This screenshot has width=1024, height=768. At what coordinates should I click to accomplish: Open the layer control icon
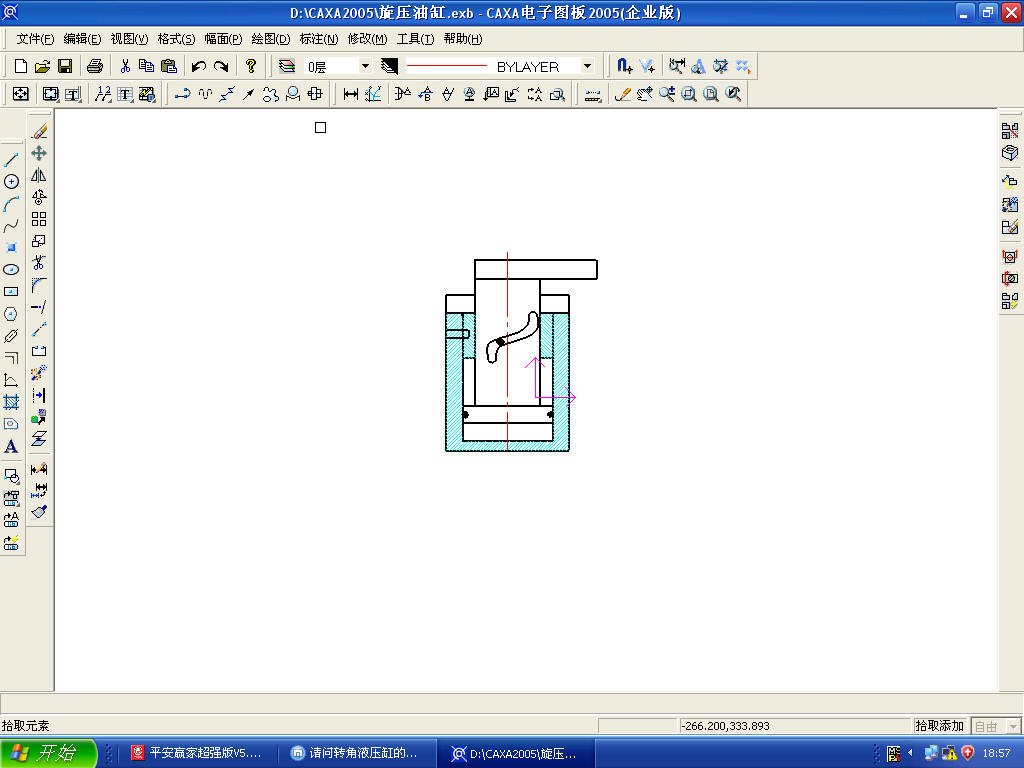(287, 66)
